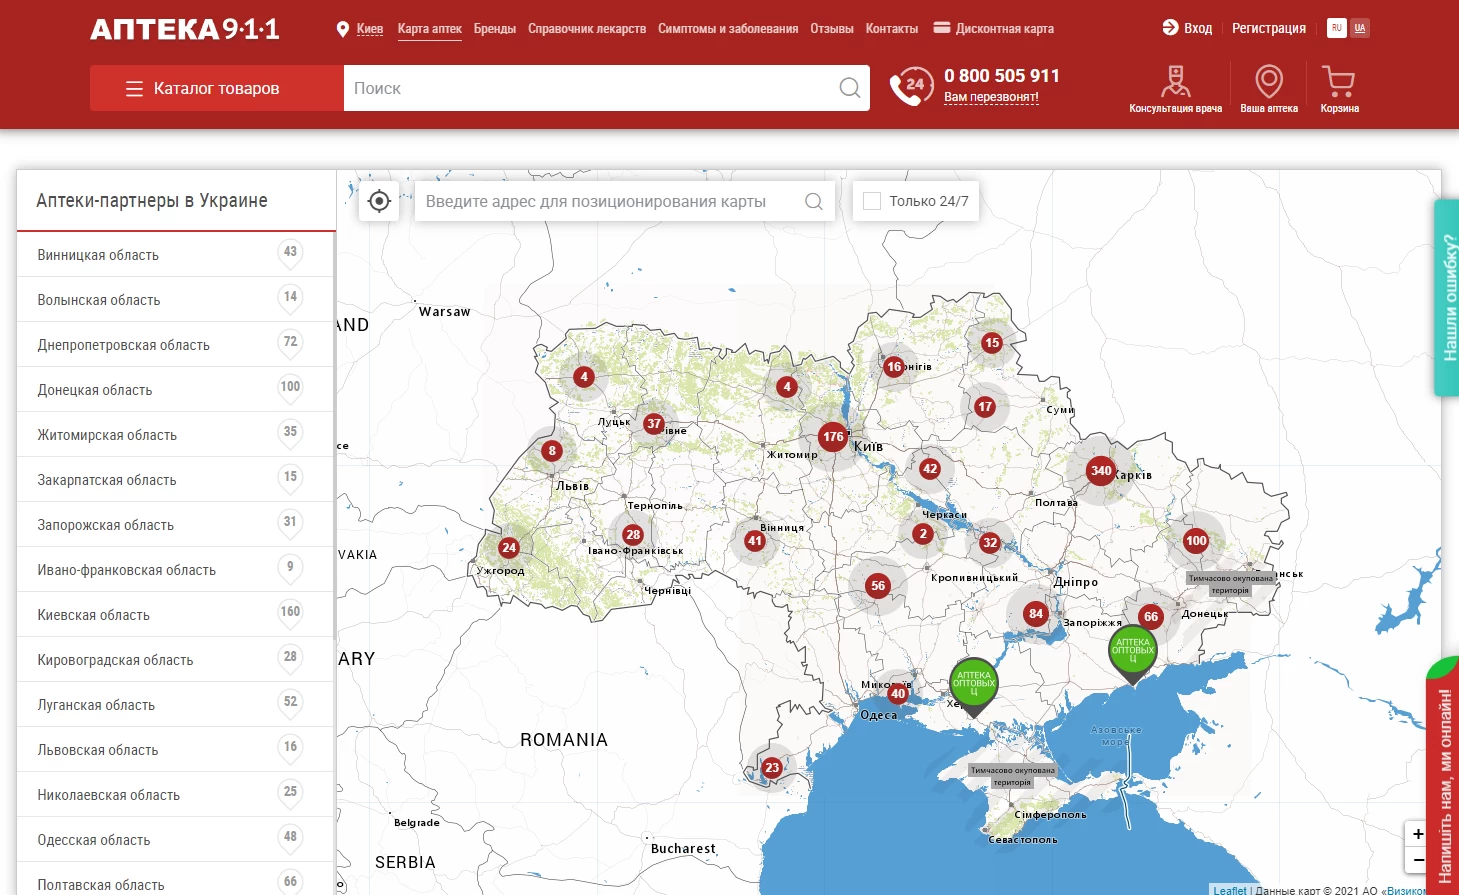
Task: Click the Вам перезвонят! link
Action: click(x=991, y=97)
